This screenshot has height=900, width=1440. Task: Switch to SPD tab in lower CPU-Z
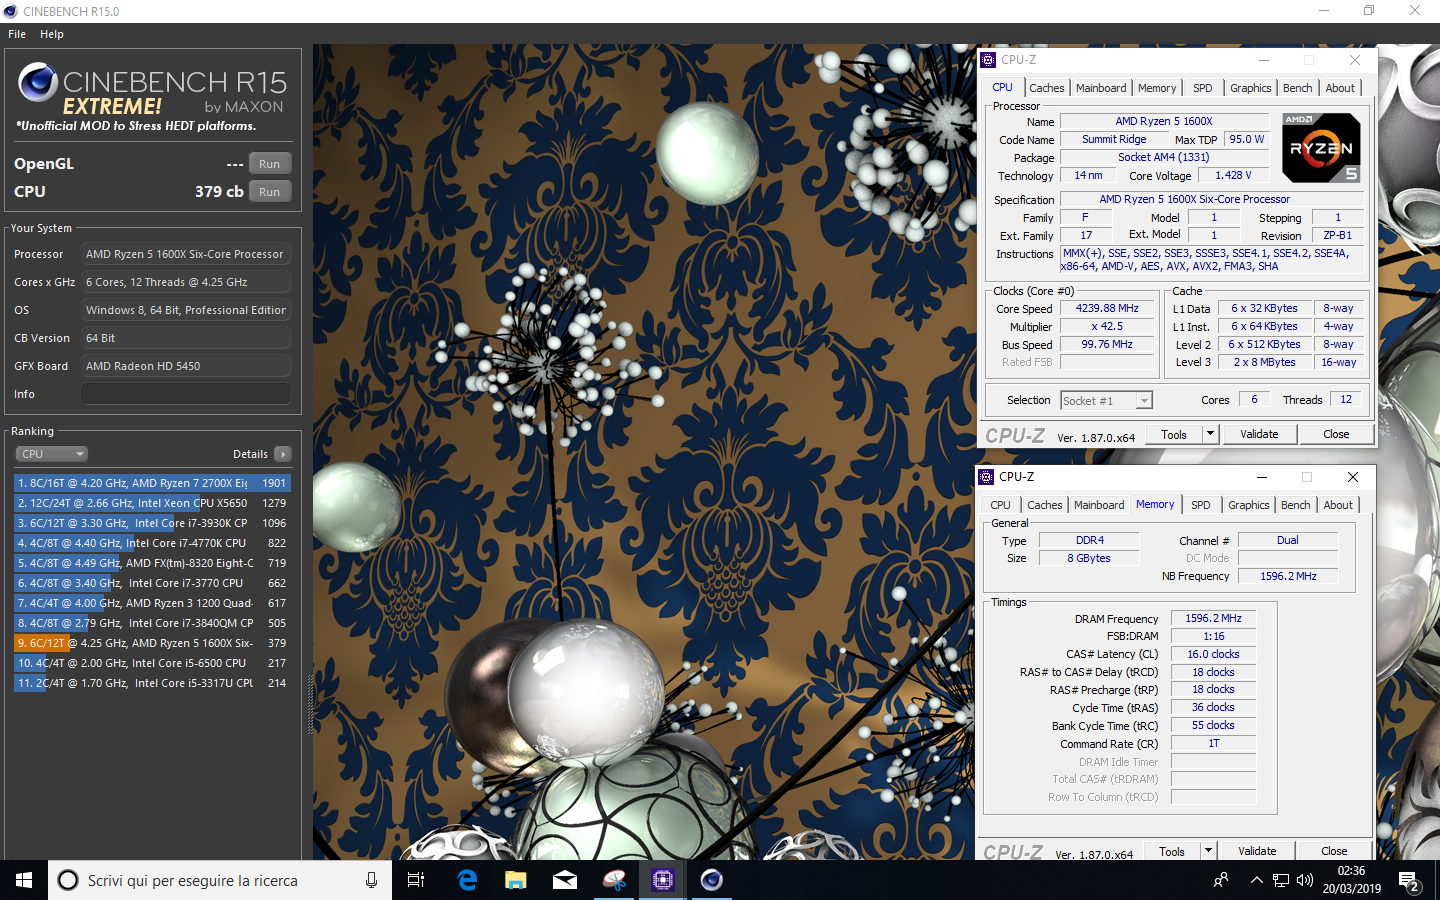[x=1201, y=505]
